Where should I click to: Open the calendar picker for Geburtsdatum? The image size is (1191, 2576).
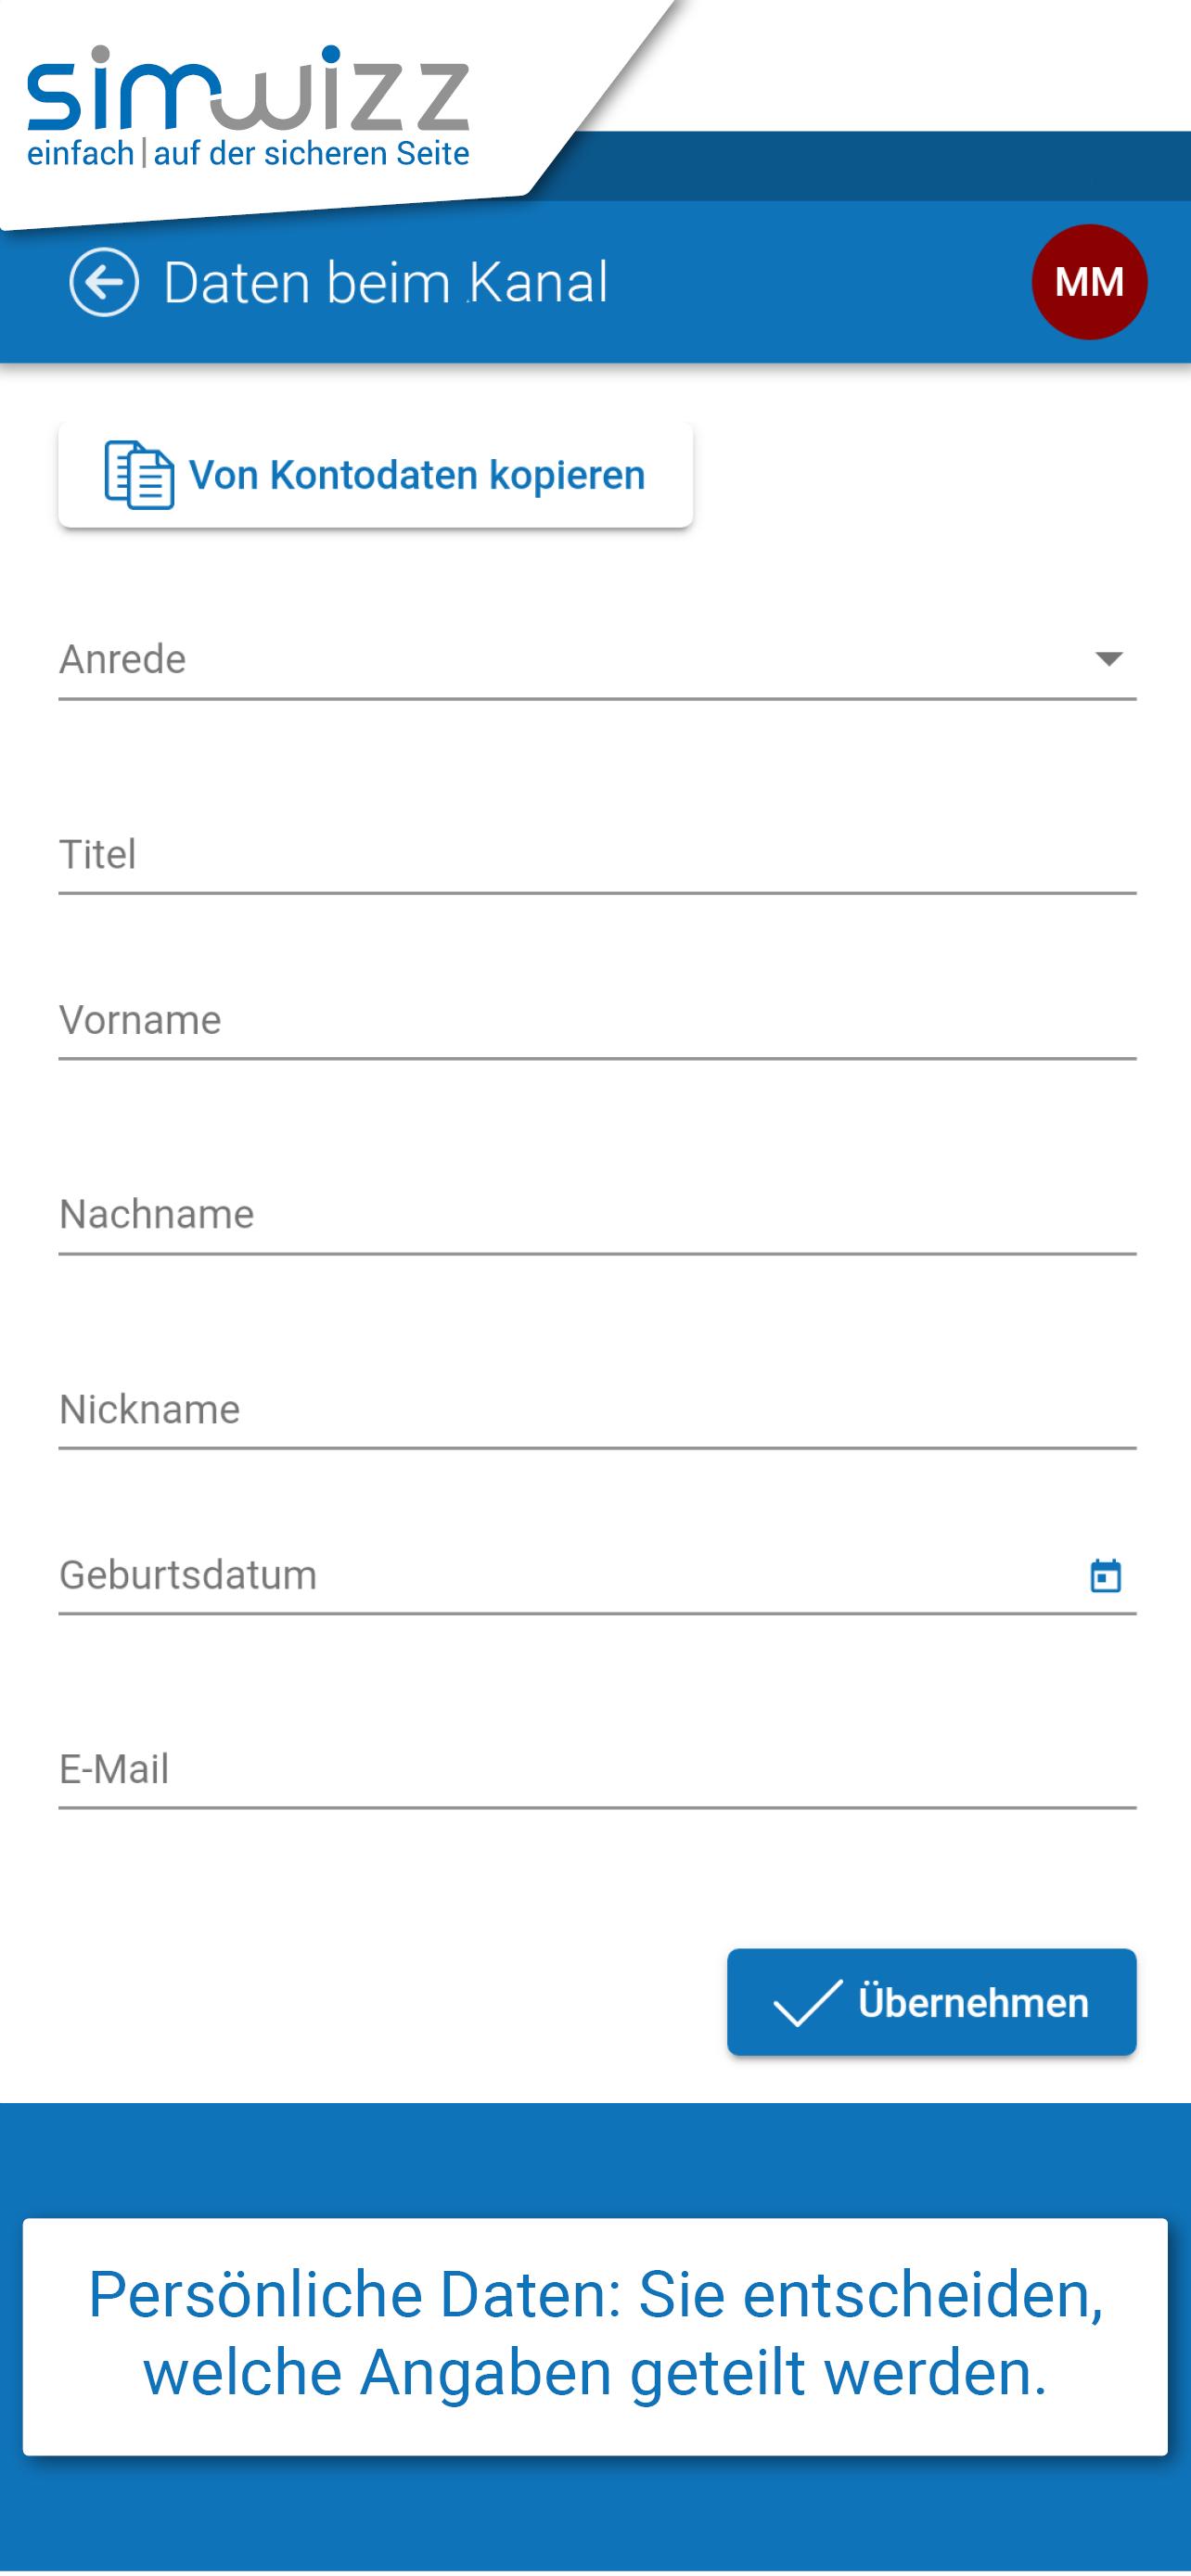click(x=1105, y=1576)
